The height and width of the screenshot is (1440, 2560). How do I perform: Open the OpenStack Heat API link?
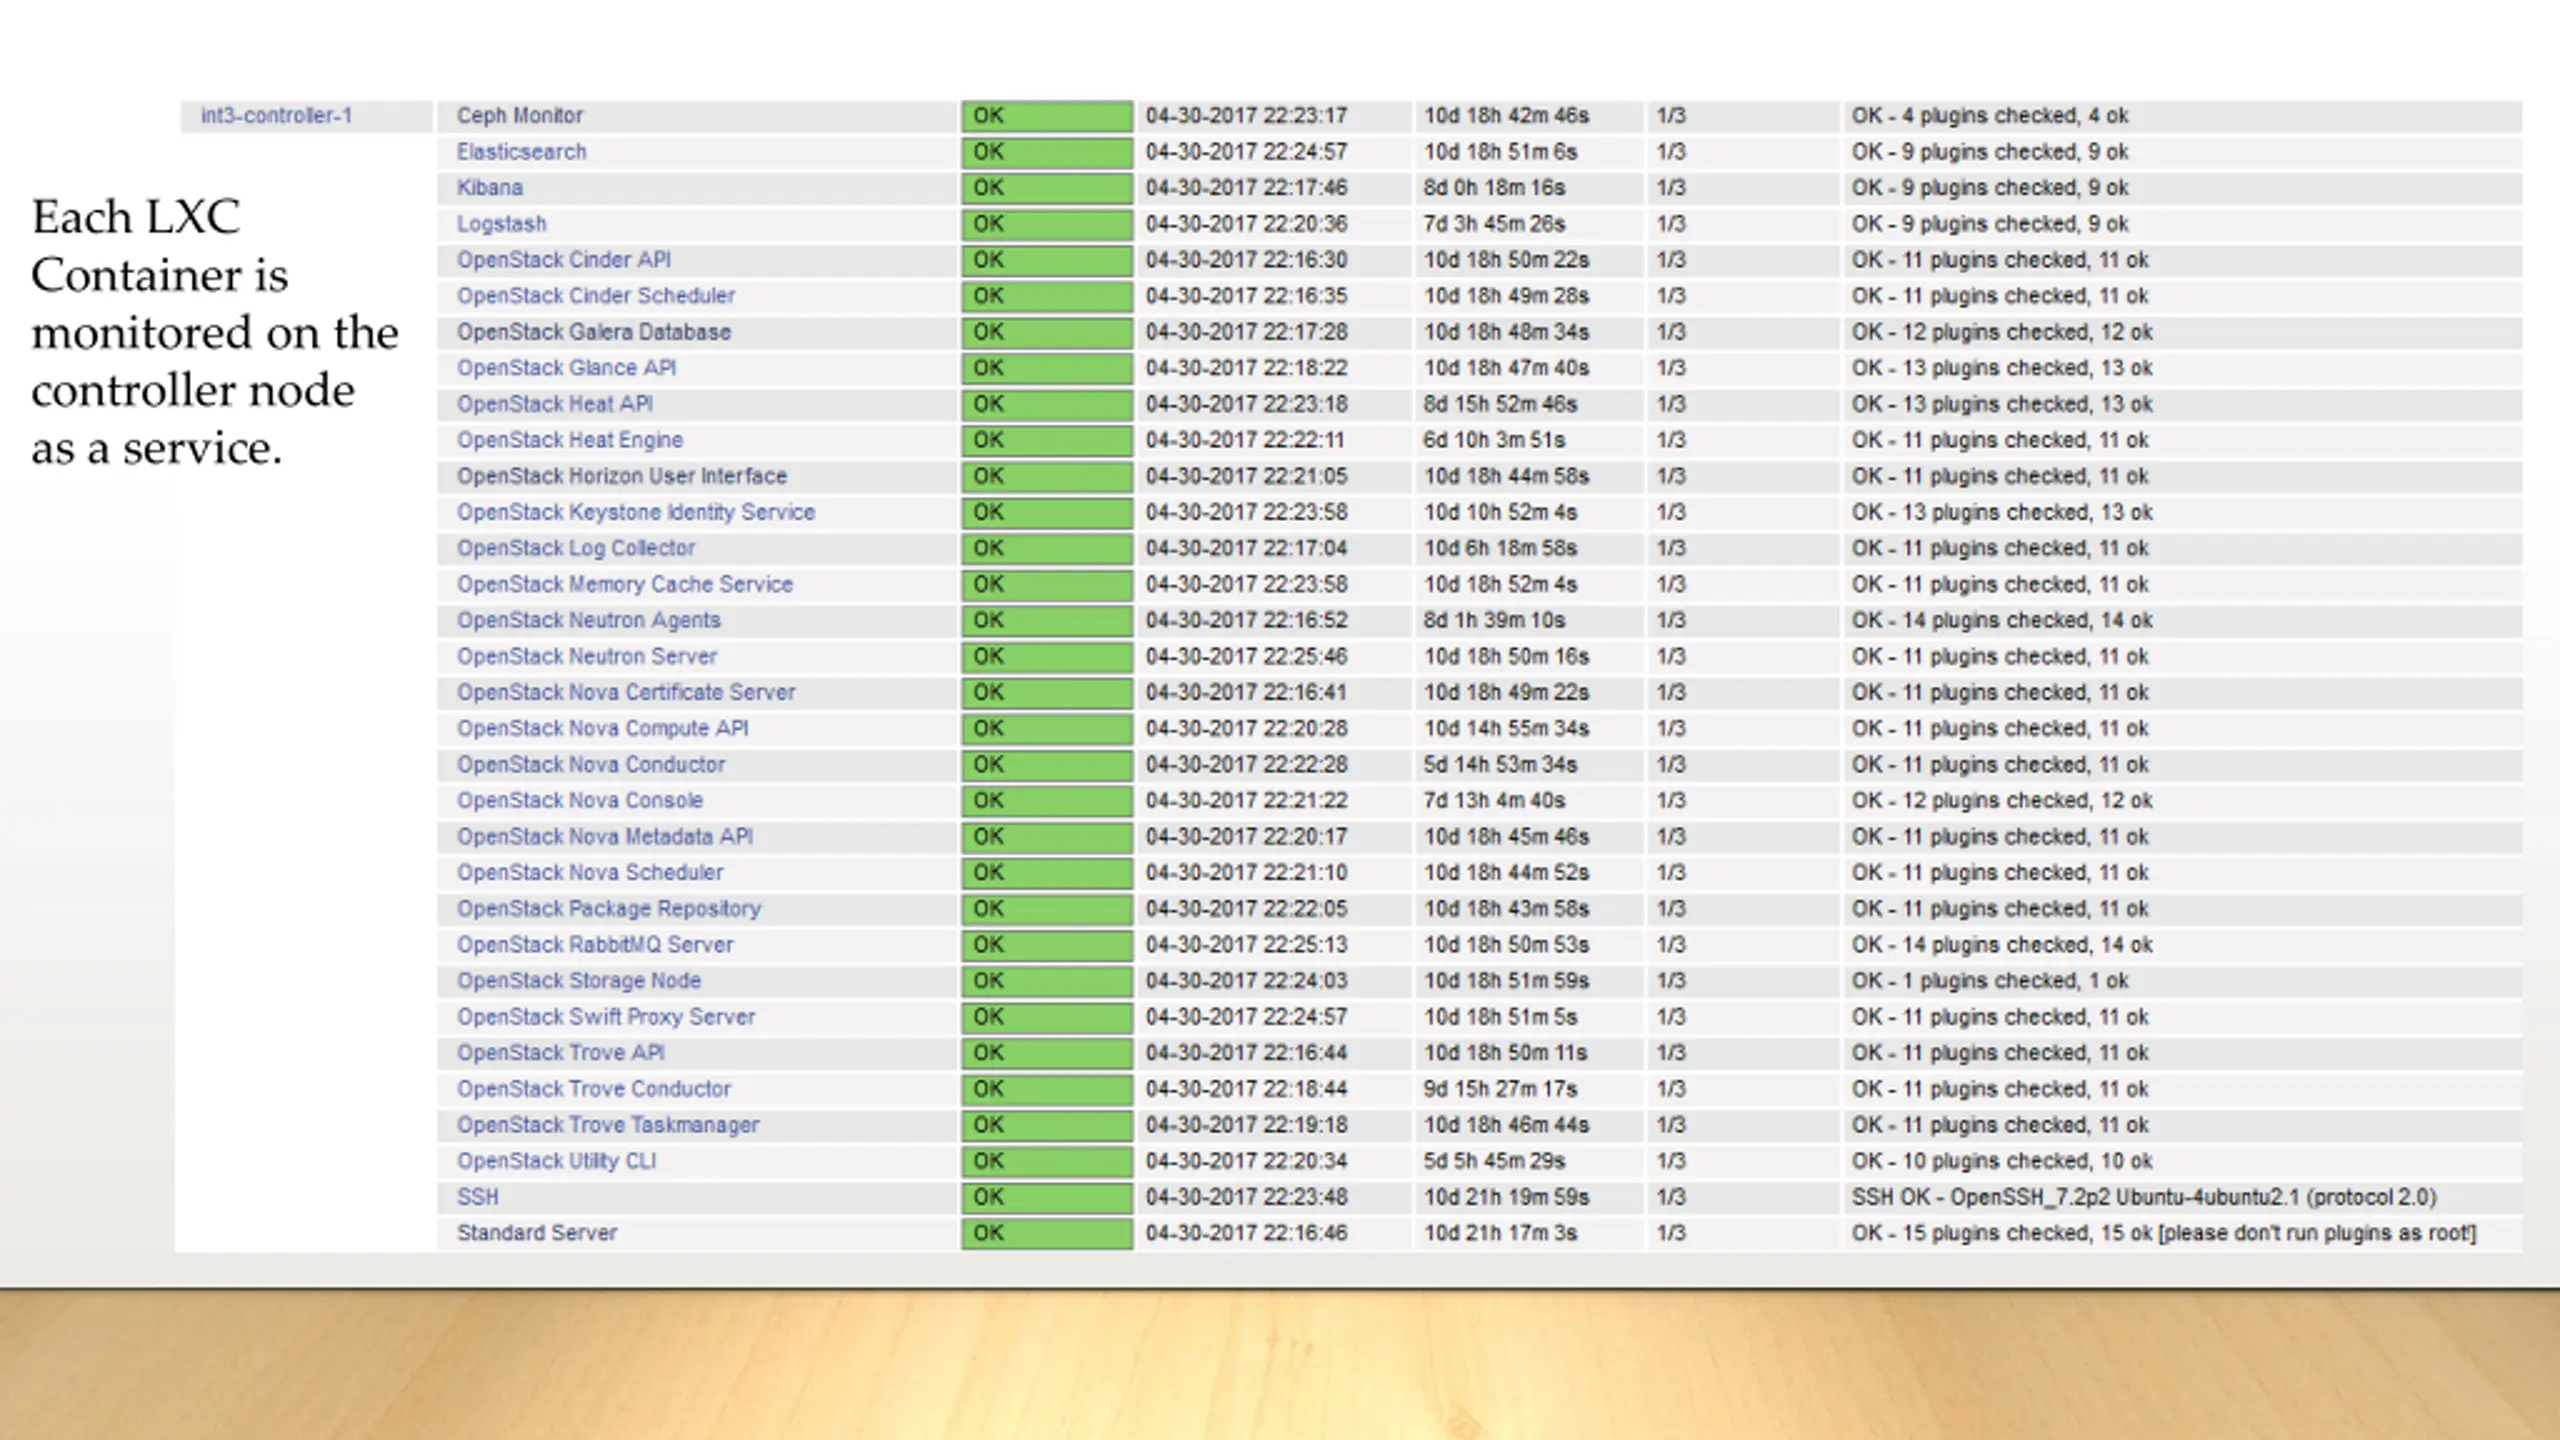tap(554, 404)
